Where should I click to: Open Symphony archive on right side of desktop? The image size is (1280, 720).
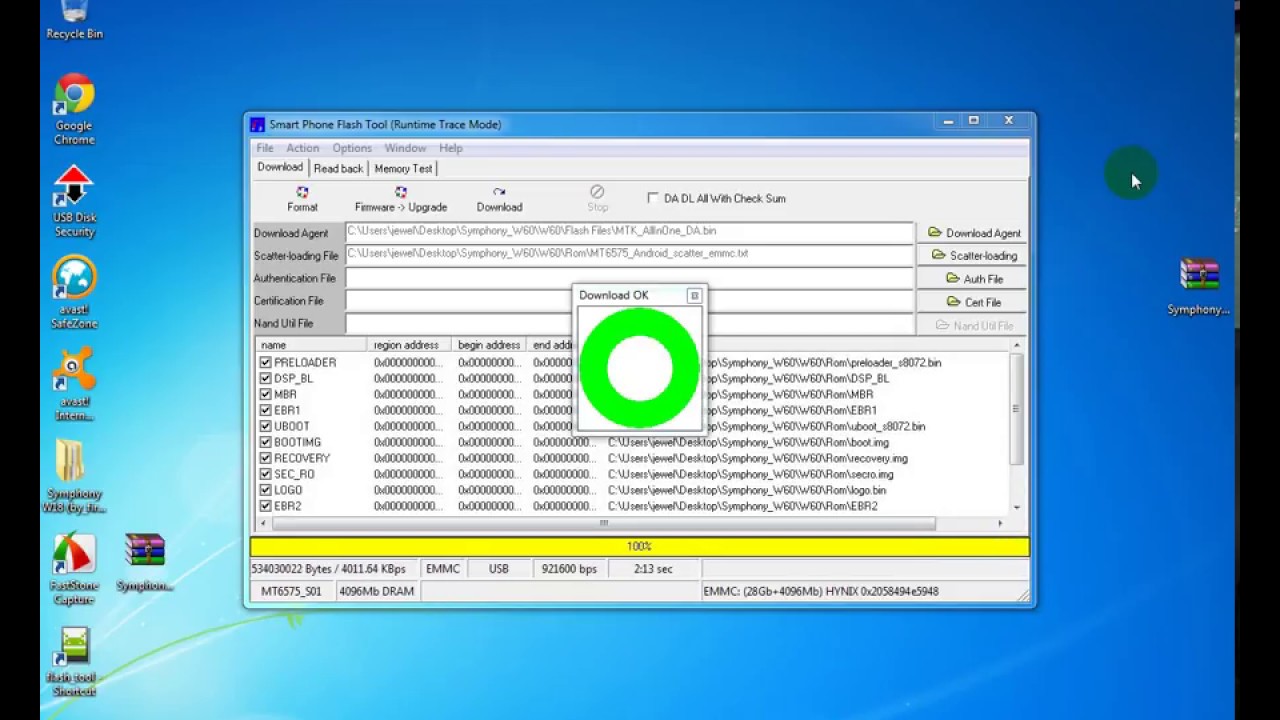pos(1198,288)
